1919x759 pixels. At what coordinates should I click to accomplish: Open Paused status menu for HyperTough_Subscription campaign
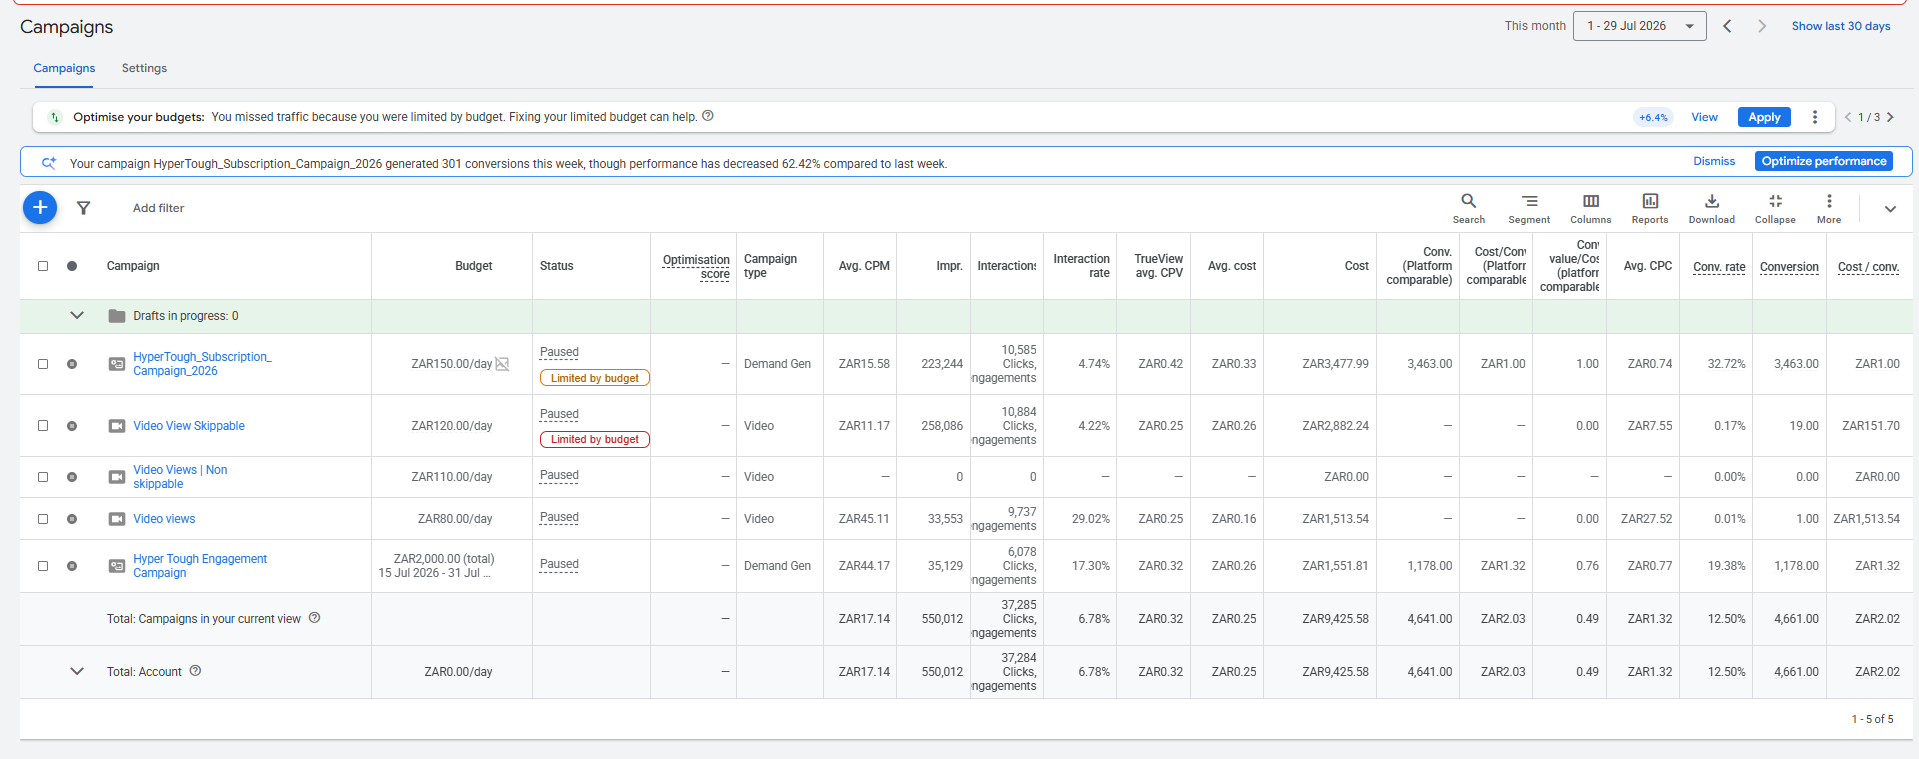(559, 352)
